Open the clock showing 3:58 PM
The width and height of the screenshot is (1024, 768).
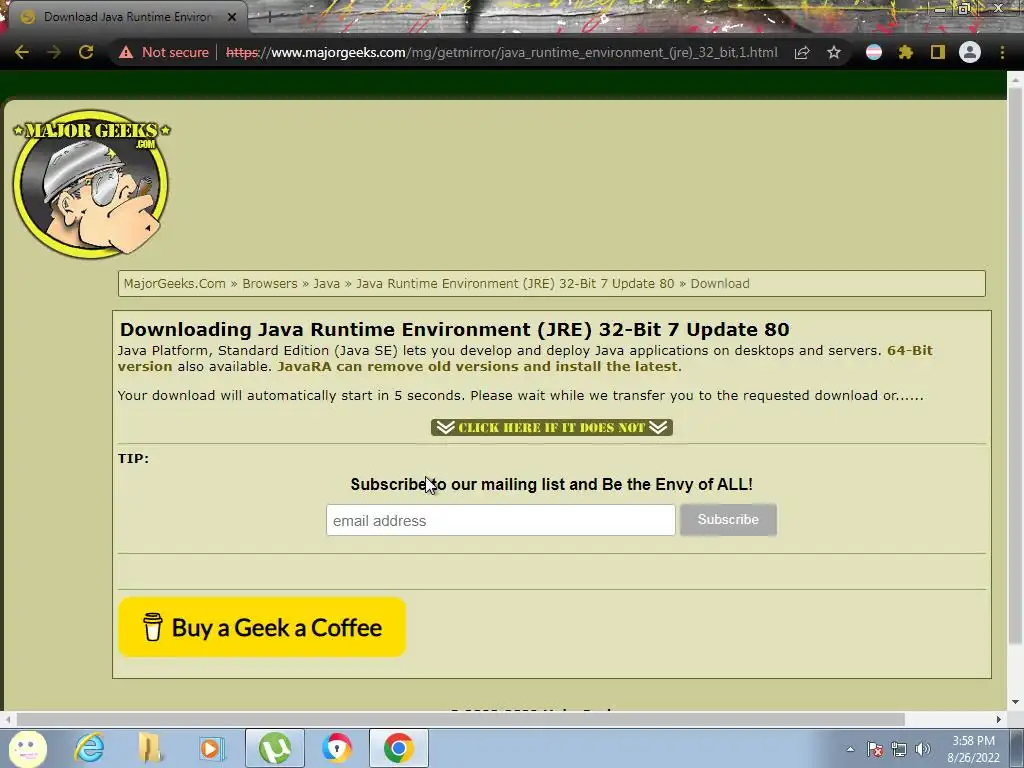973,749
